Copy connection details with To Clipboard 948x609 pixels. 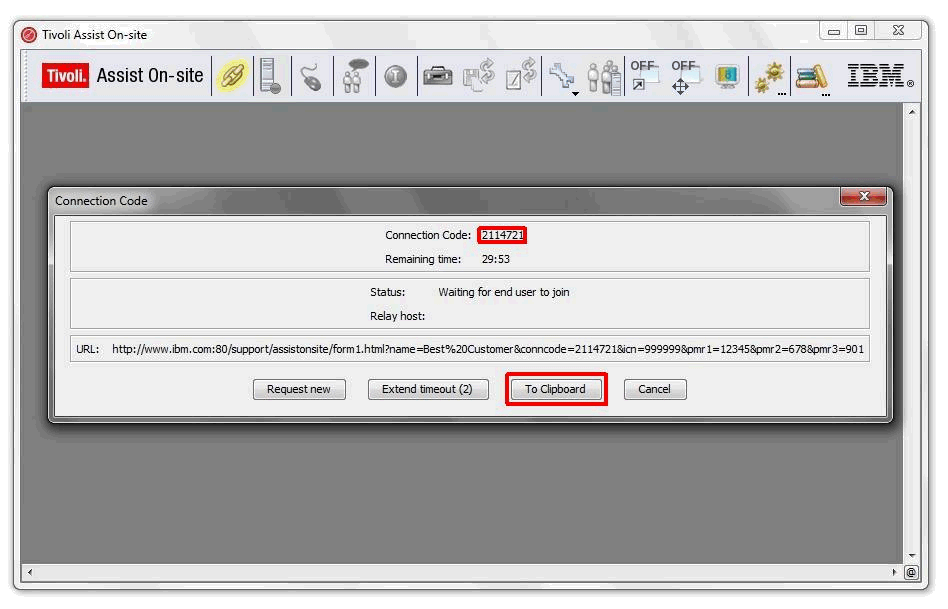tap(555, 389)
